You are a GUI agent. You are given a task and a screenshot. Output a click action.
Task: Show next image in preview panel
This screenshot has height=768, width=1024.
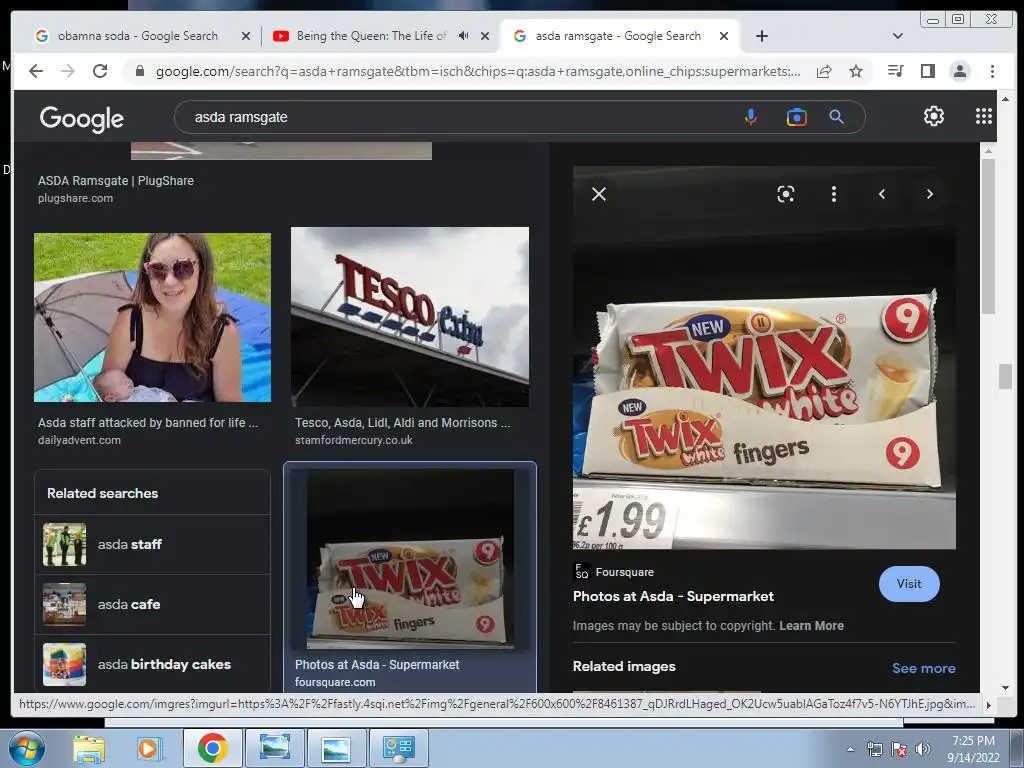[929, 194]
